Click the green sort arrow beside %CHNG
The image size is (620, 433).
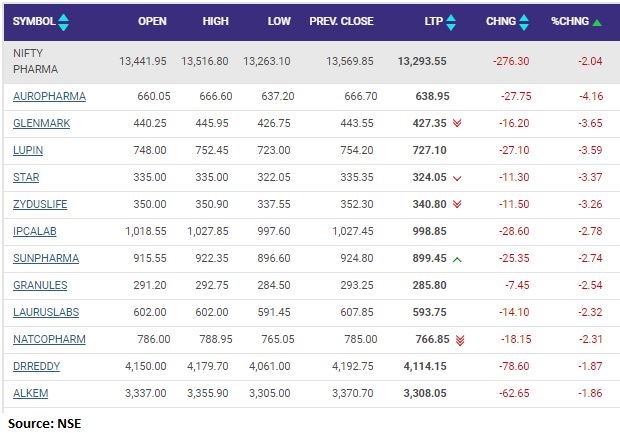click(597, 22)
